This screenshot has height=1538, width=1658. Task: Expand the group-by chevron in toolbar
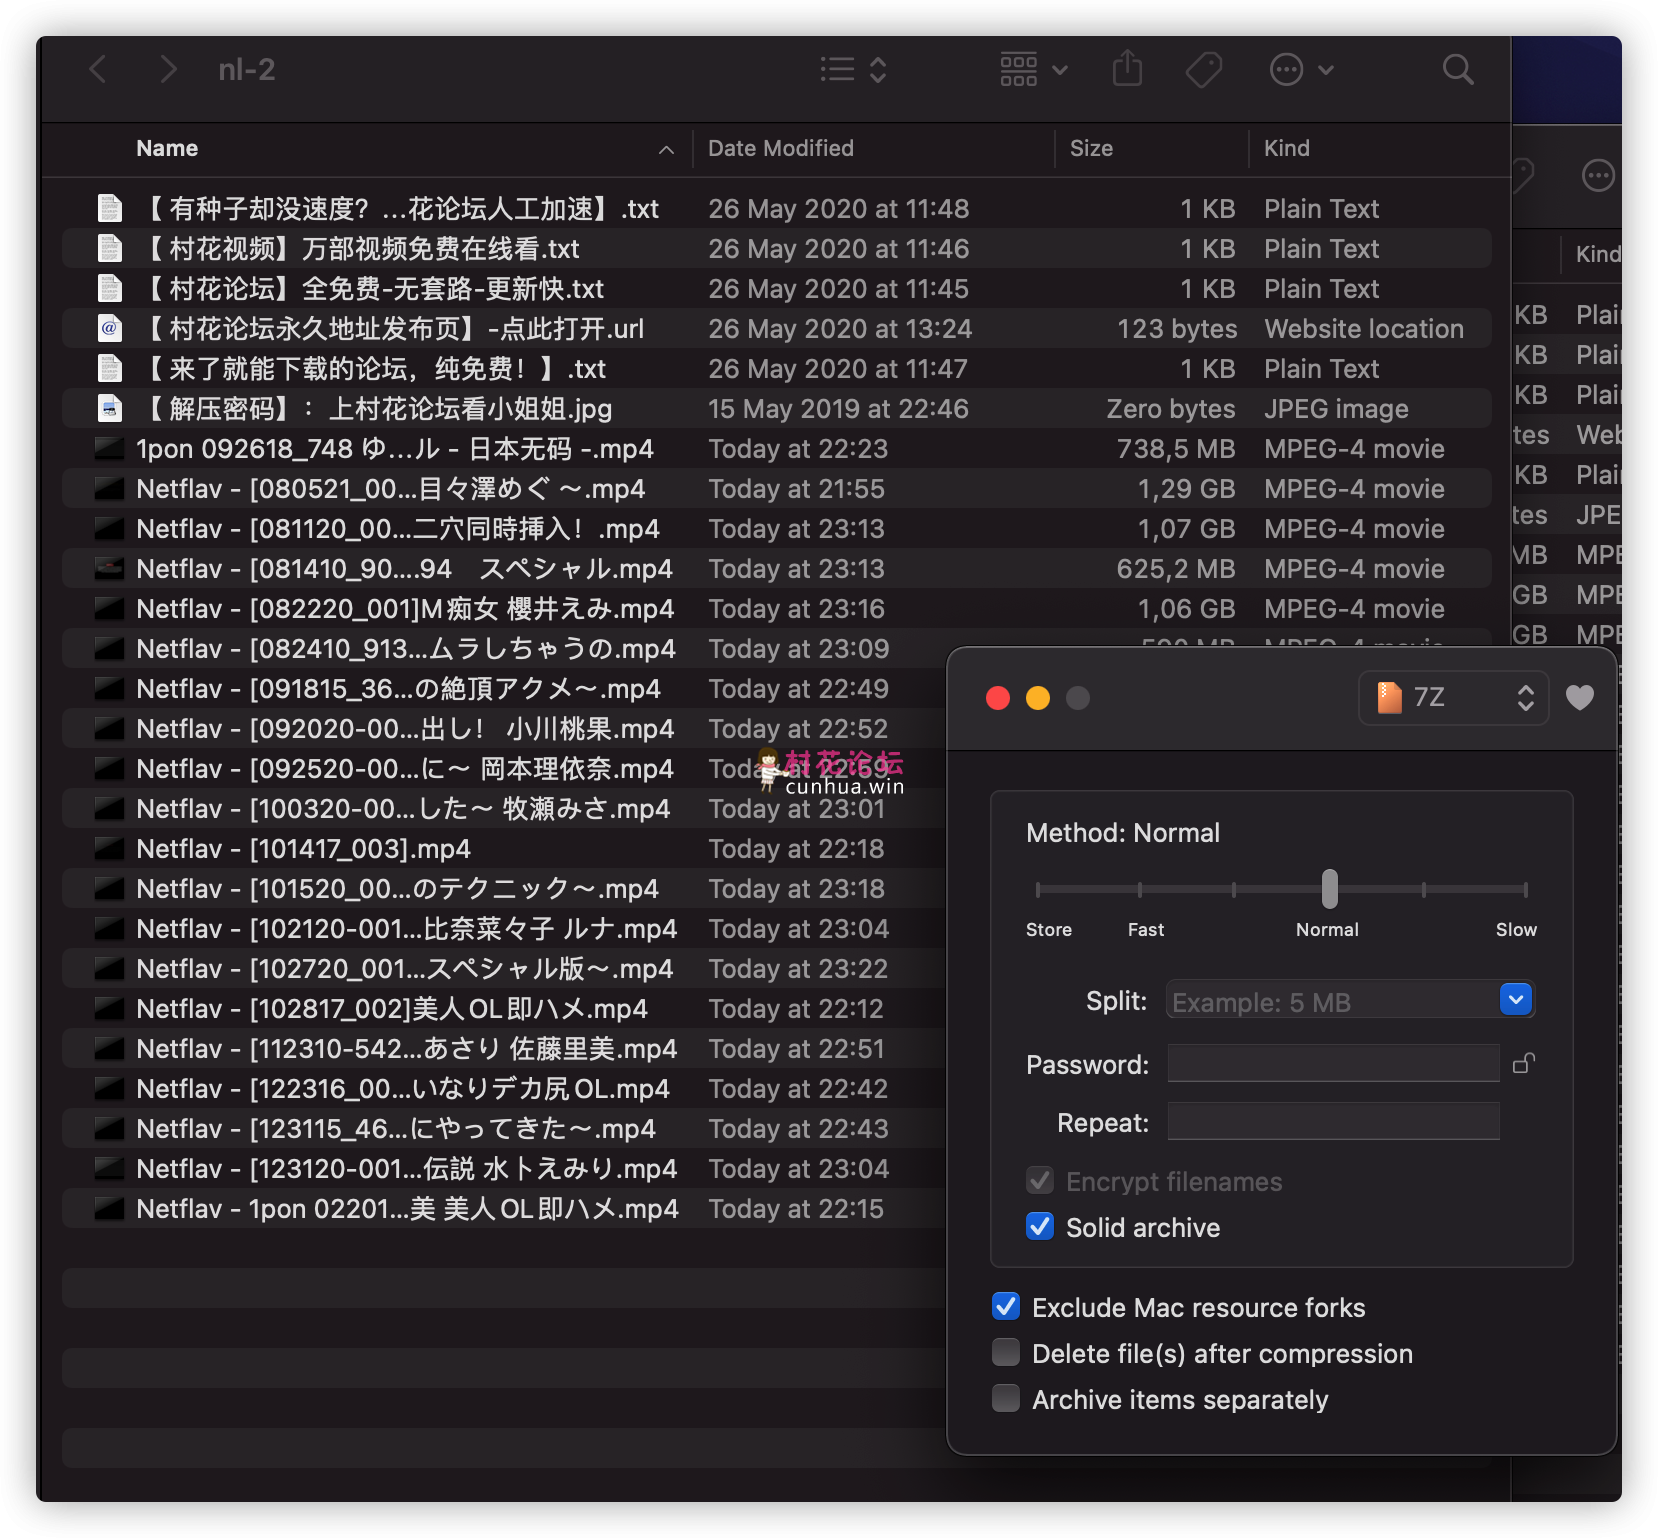click(x=1060, y=69)
